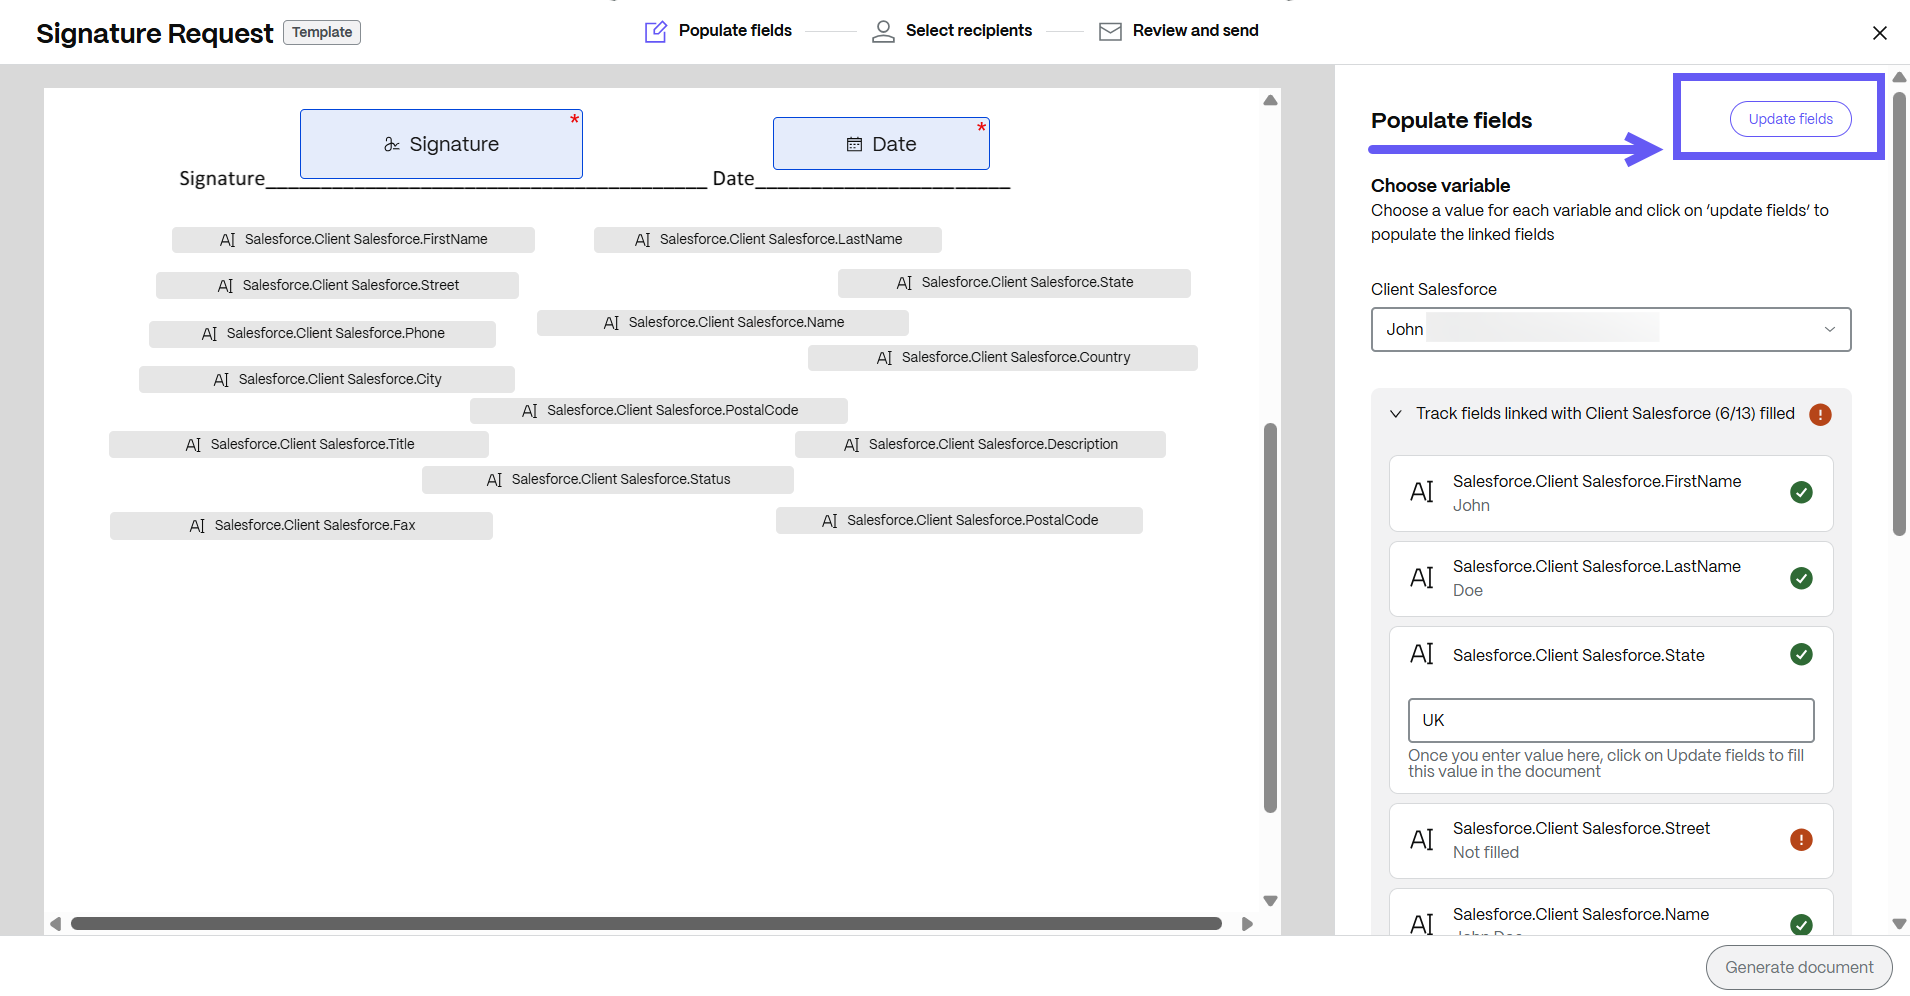Click the Populate fields pencil icon
The width and height of the screenshot is (1910, 996).
[656, 32]
